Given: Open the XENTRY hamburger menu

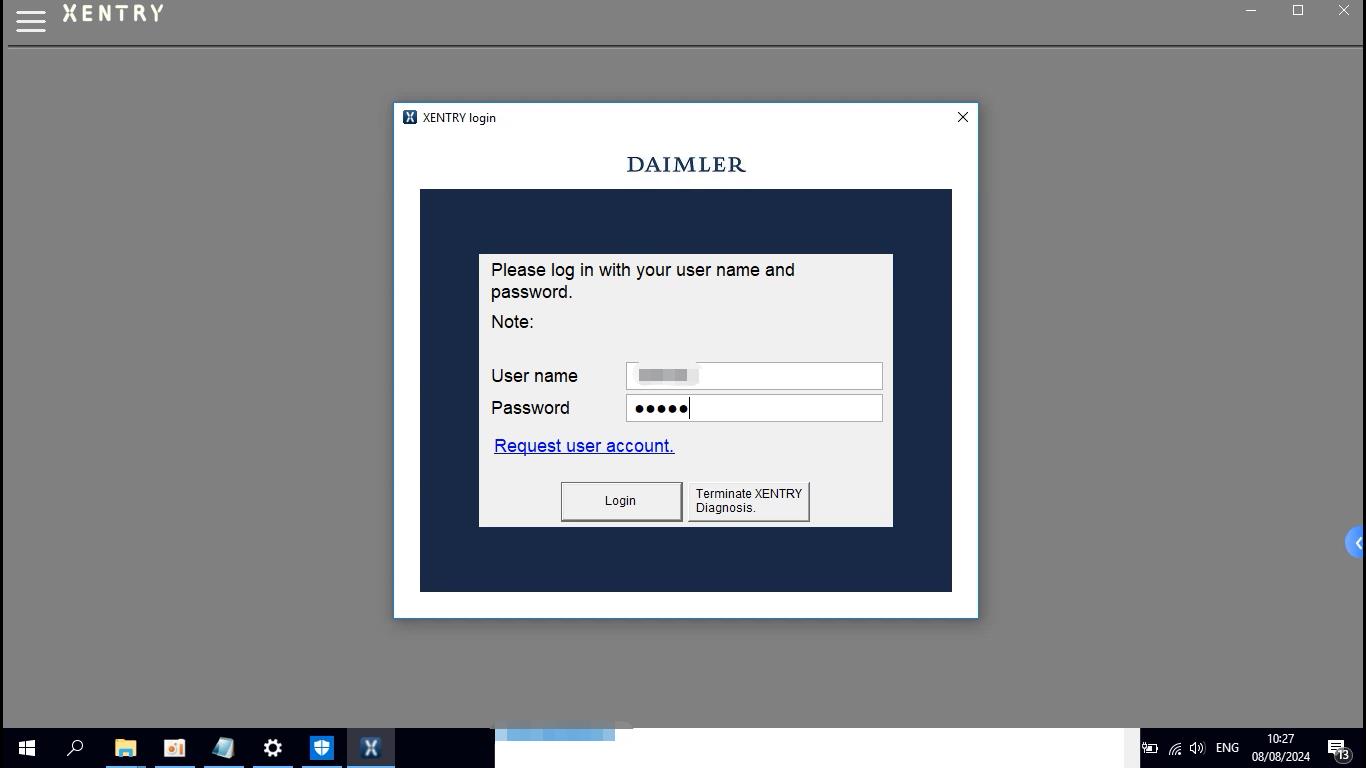Looking at the screenshot, I should [31, 21].
